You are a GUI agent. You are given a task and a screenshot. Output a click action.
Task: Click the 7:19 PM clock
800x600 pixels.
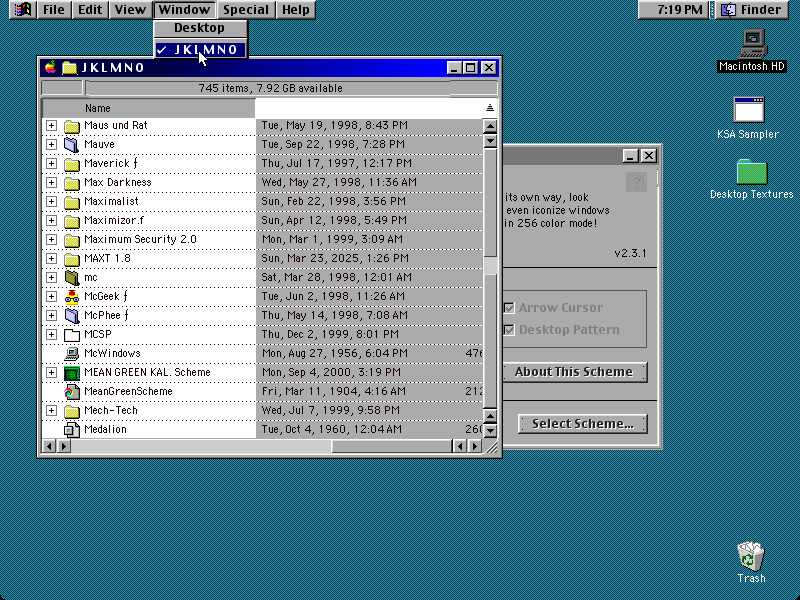coord(672,10)
